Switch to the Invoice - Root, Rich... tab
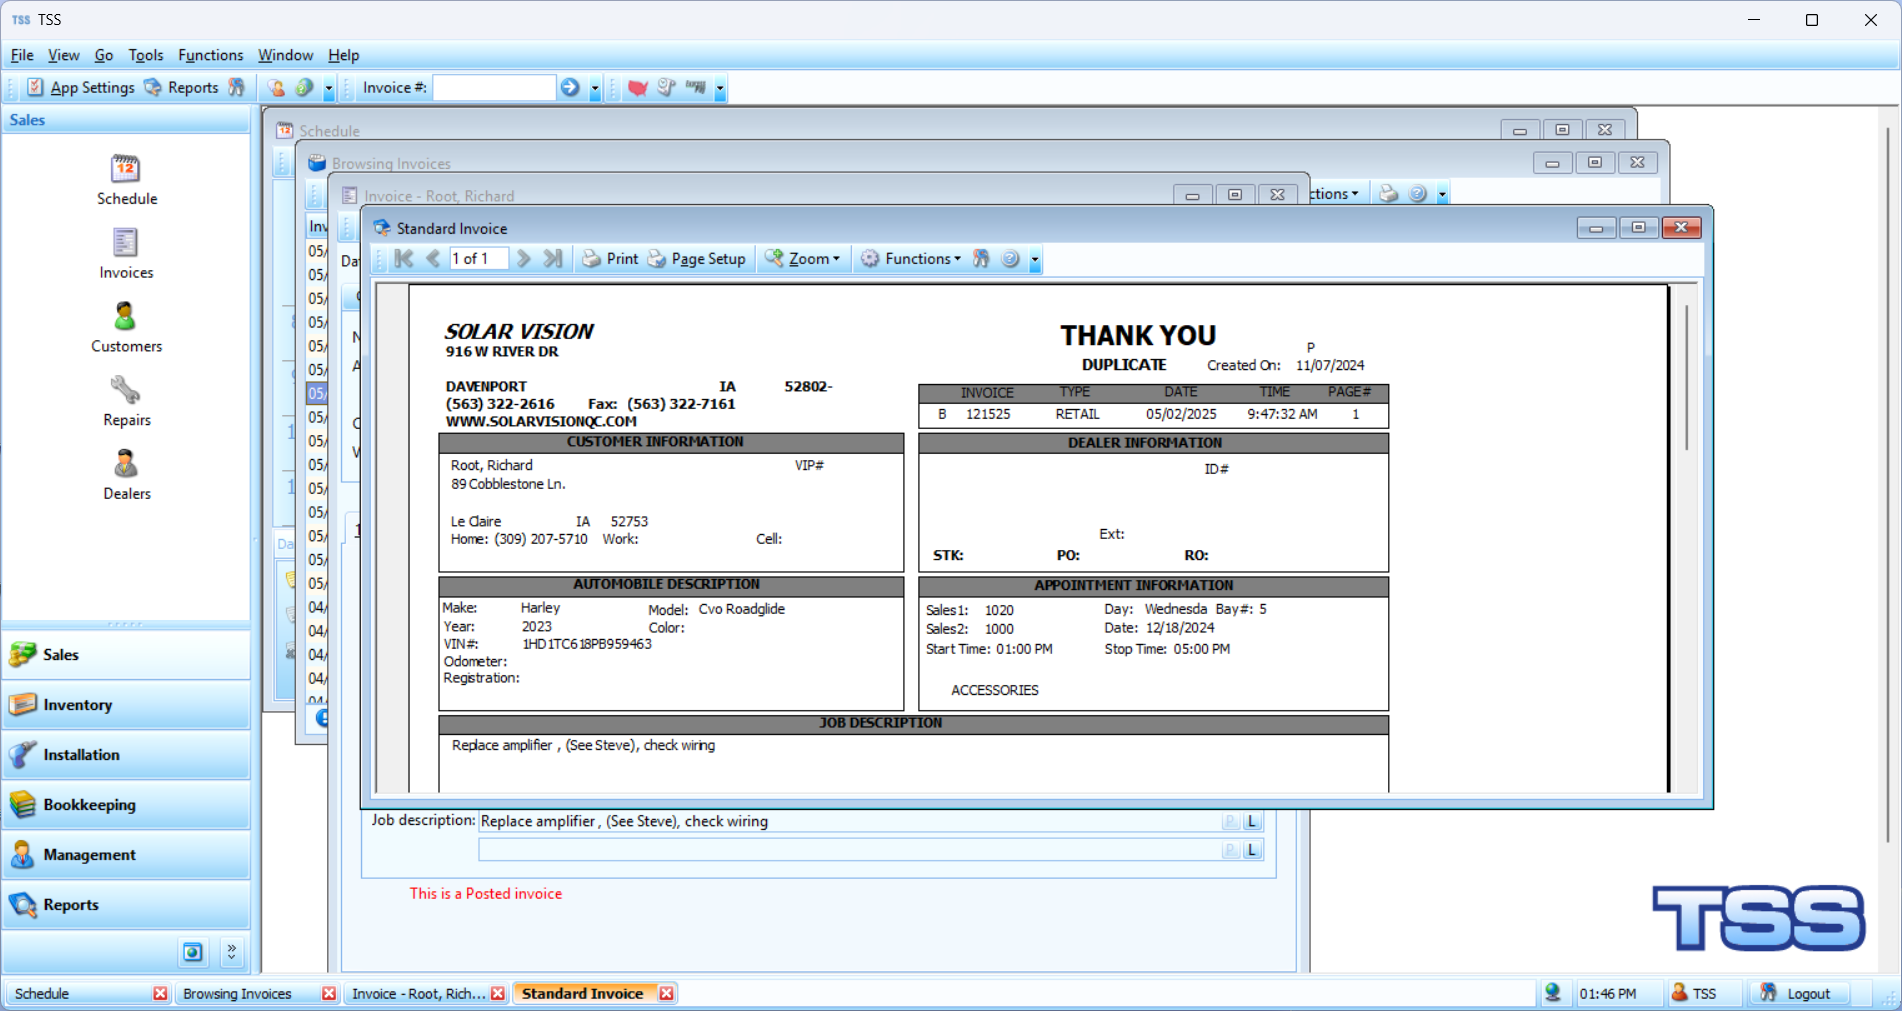This screenshot has height=1011, width=1902. tap(427, 993)
